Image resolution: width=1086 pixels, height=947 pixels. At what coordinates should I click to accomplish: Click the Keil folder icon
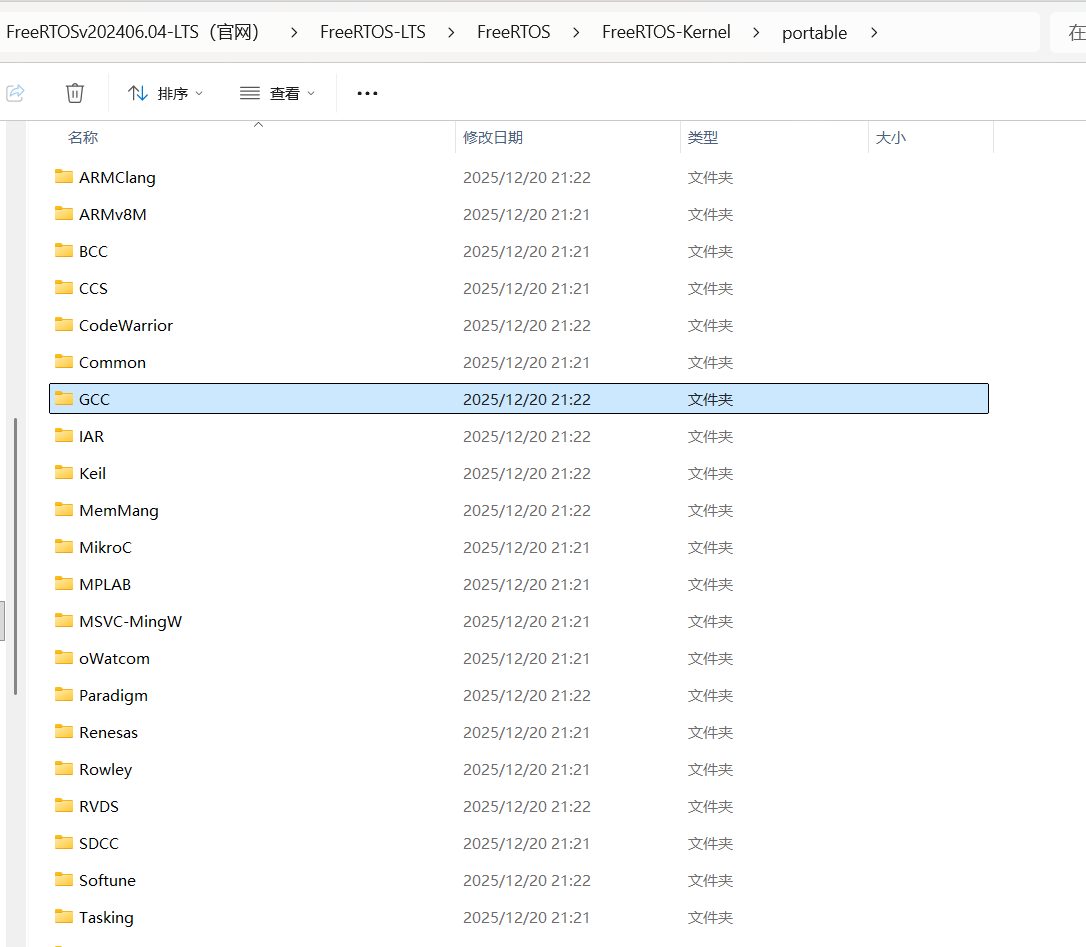point(64,472)
